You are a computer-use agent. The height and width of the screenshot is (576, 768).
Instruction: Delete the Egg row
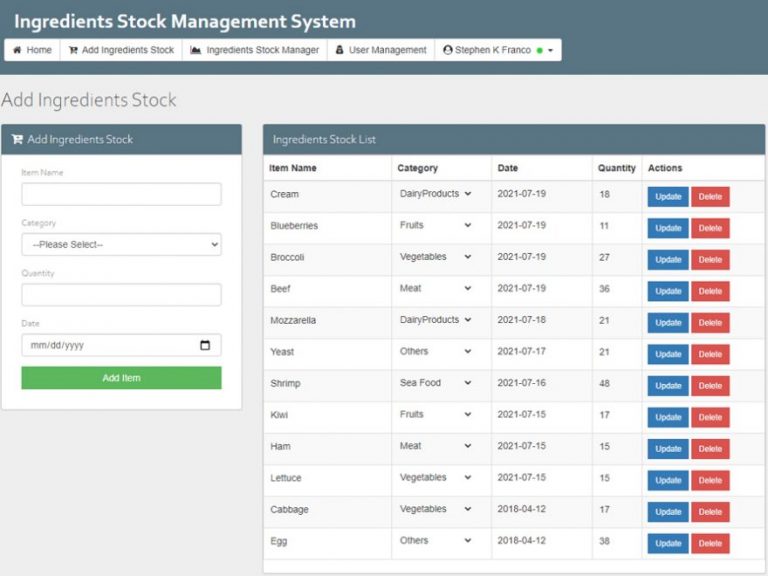710,544
